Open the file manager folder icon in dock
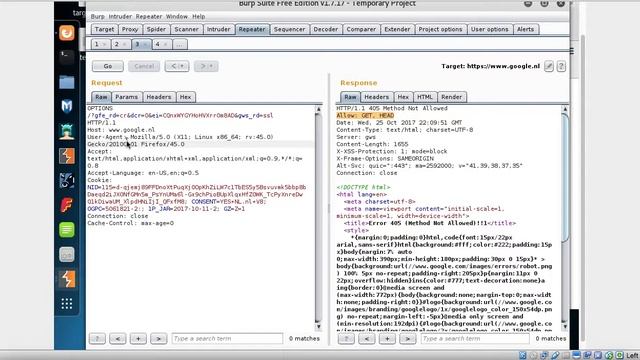 tap(67, 82)
